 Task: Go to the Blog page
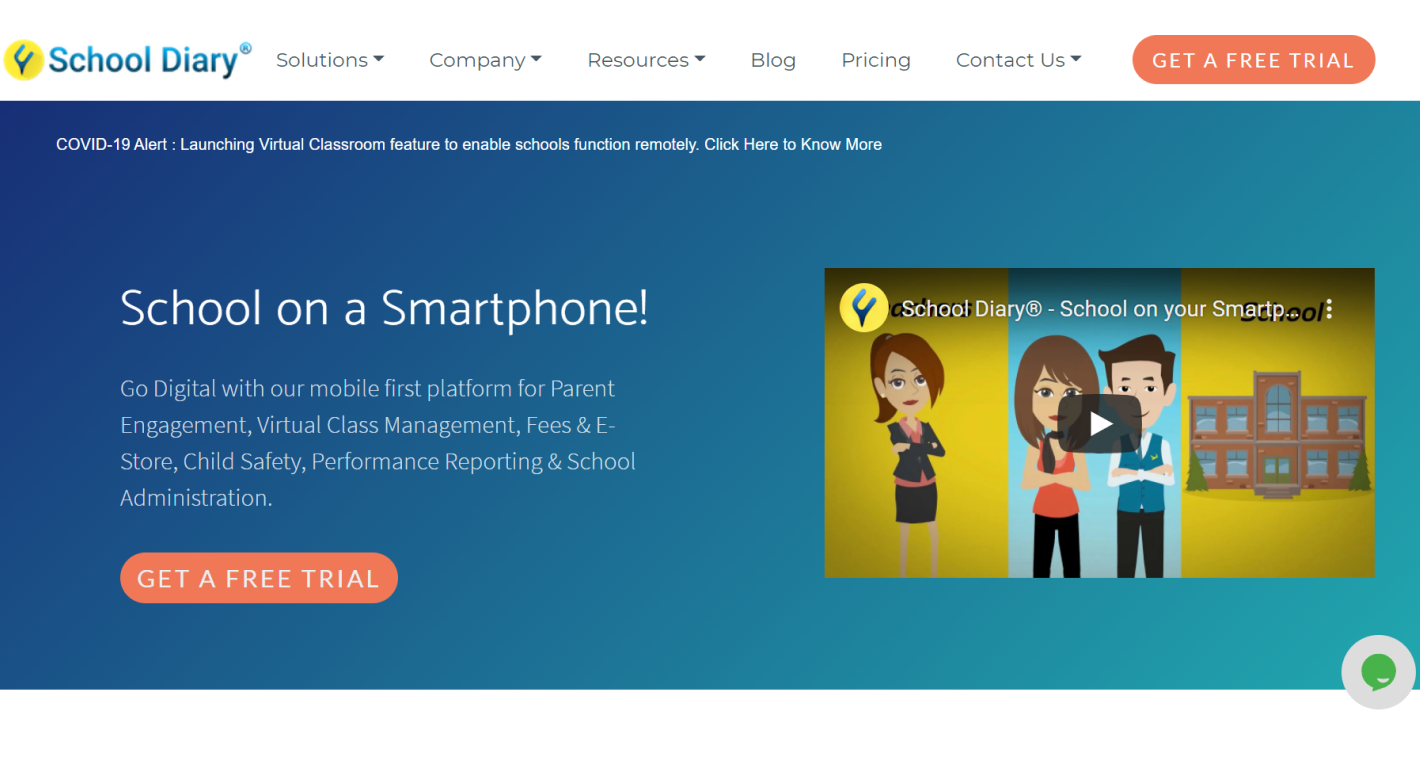(773, 60)
